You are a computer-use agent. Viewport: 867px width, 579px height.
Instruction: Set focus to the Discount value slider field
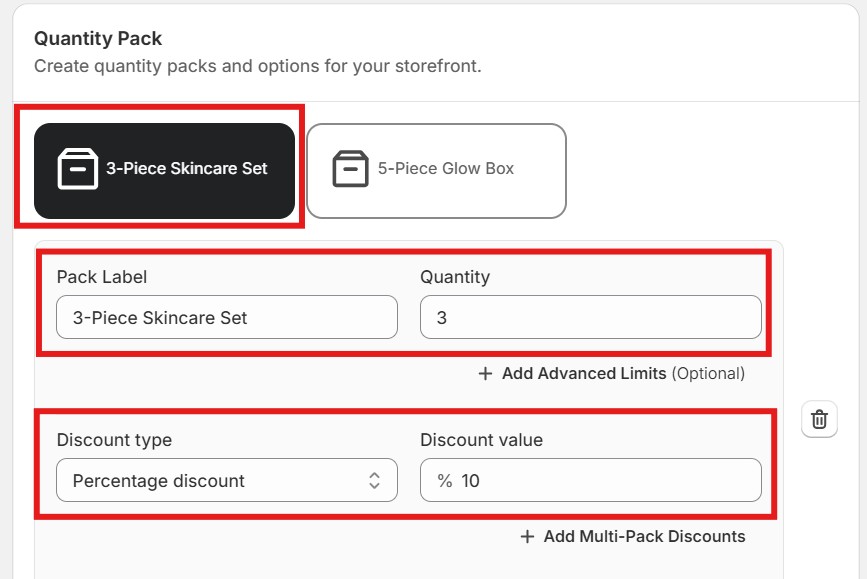tap(590, 480)
